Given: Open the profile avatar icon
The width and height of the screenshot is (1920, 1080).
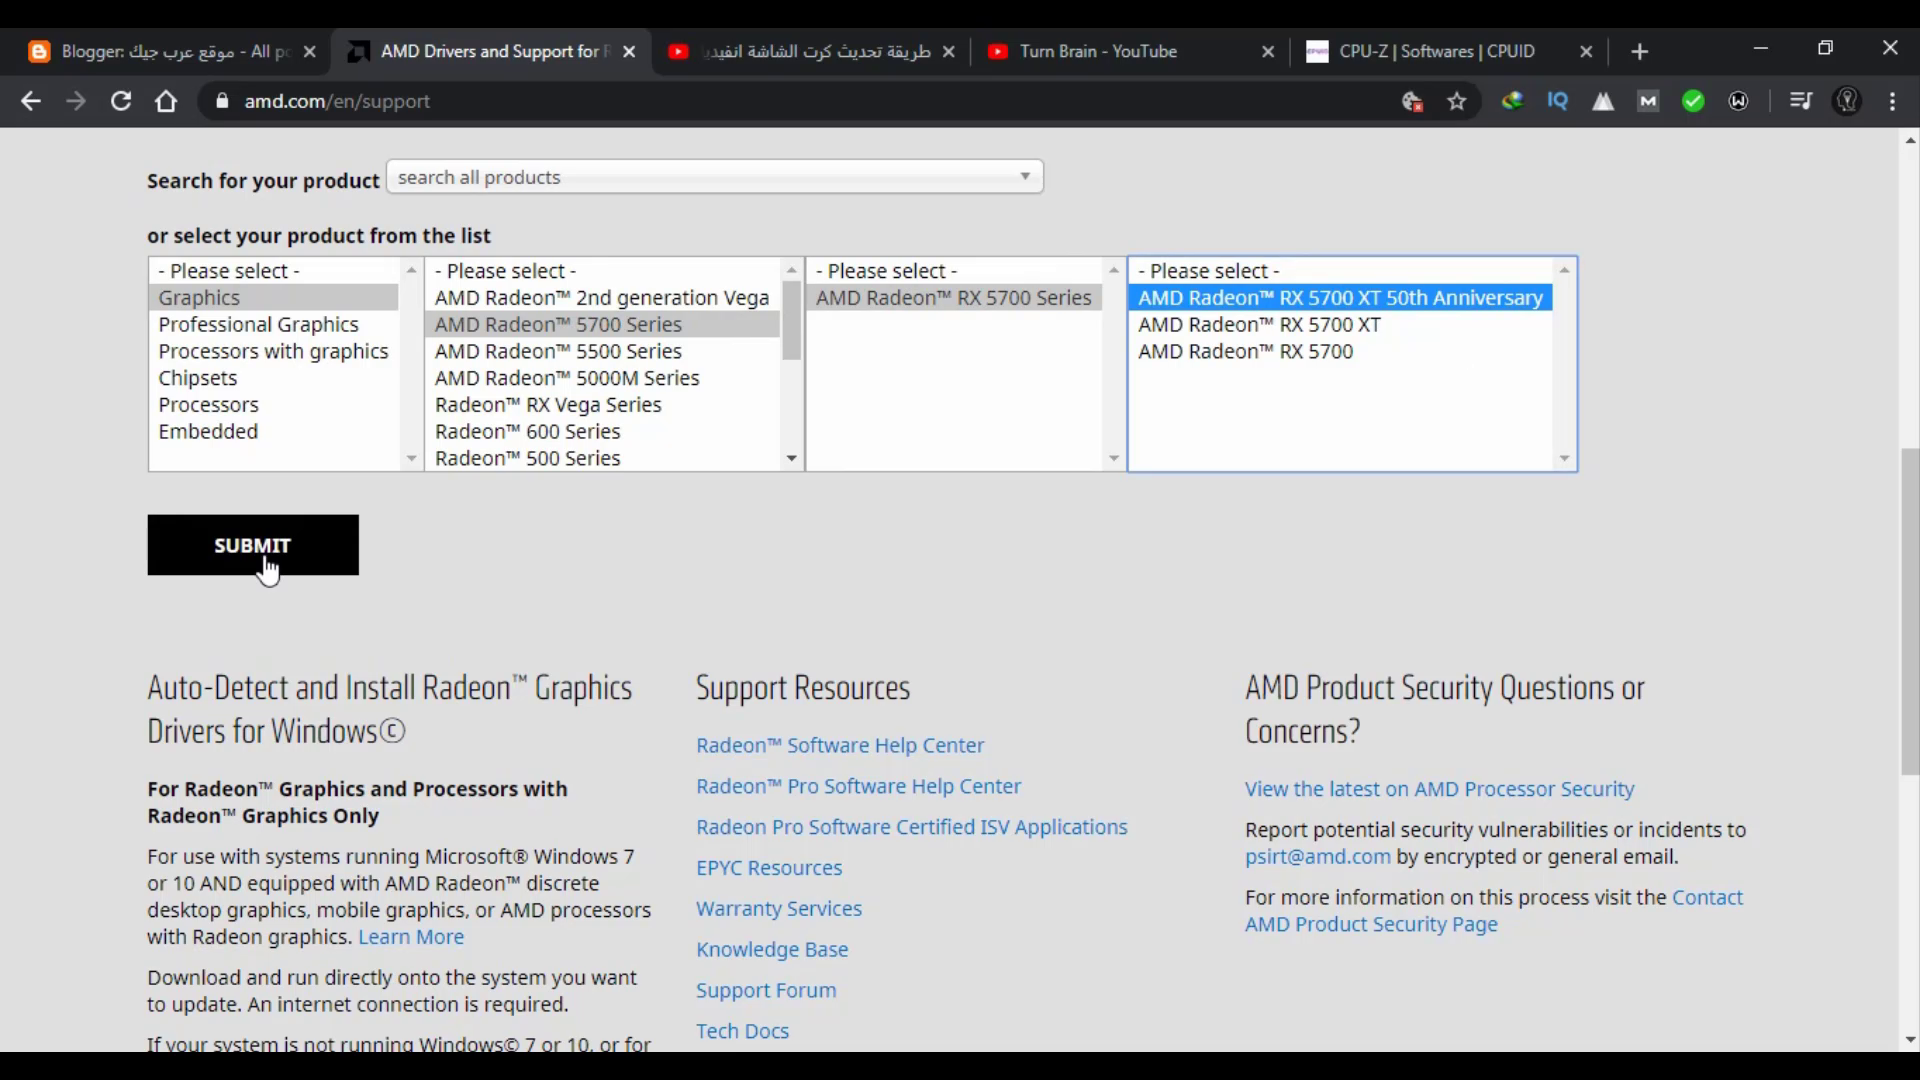Looking at the screenshot, I should 1847,101.
